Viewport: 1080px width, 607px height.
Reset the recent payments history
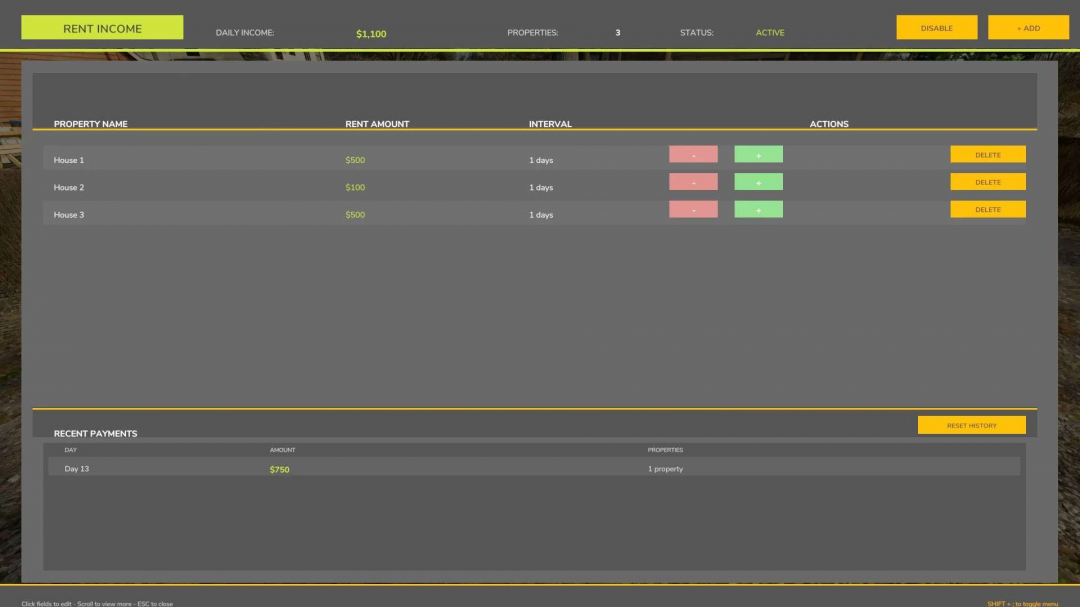click(x=972, y=424)
